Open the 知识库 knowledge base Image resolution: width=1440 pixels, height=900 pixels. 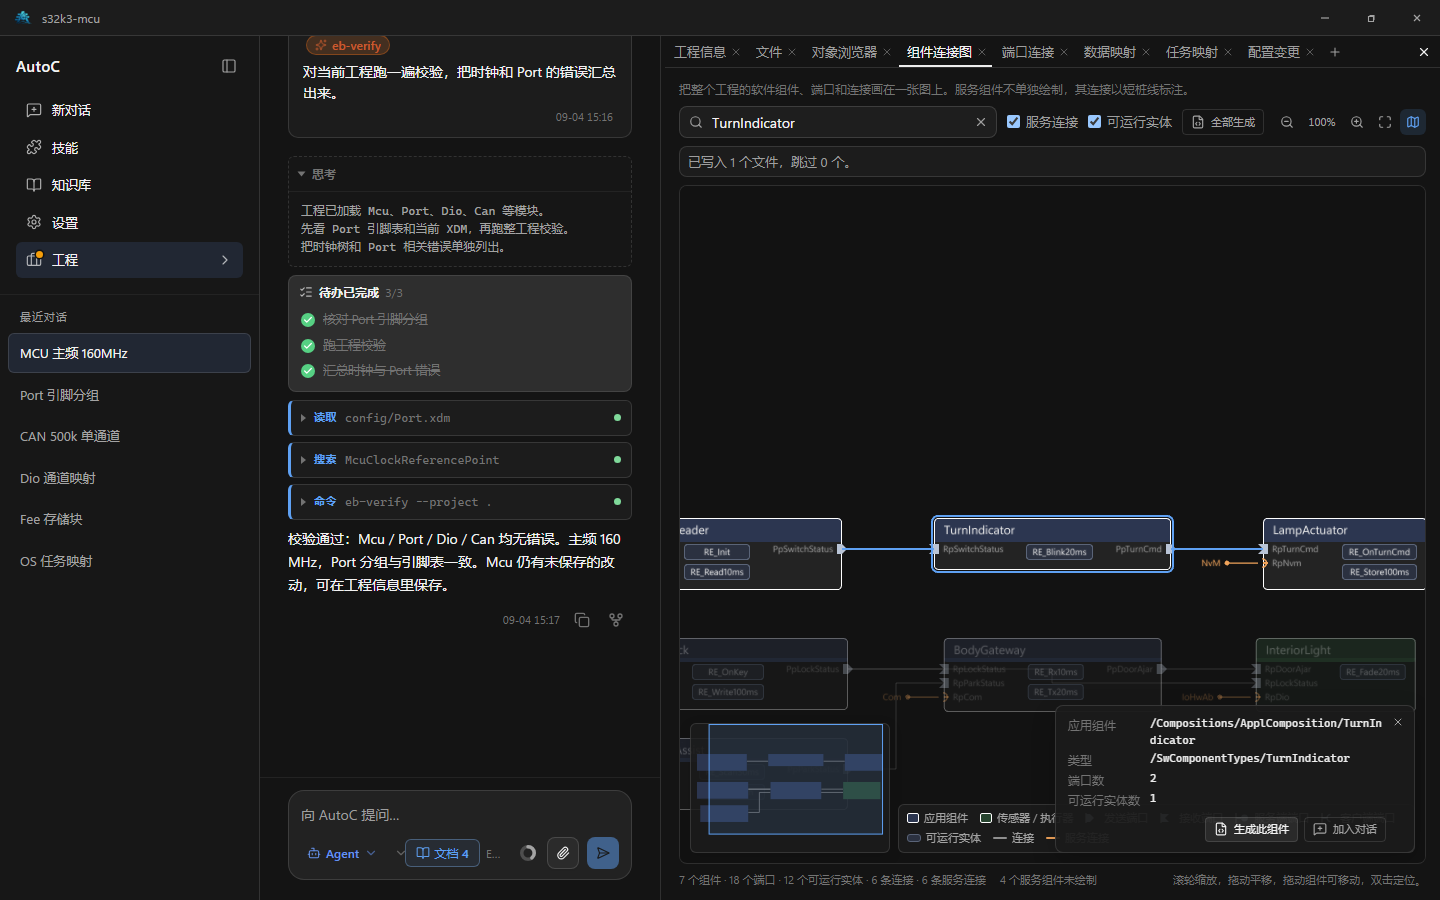(x=129, y=185)
